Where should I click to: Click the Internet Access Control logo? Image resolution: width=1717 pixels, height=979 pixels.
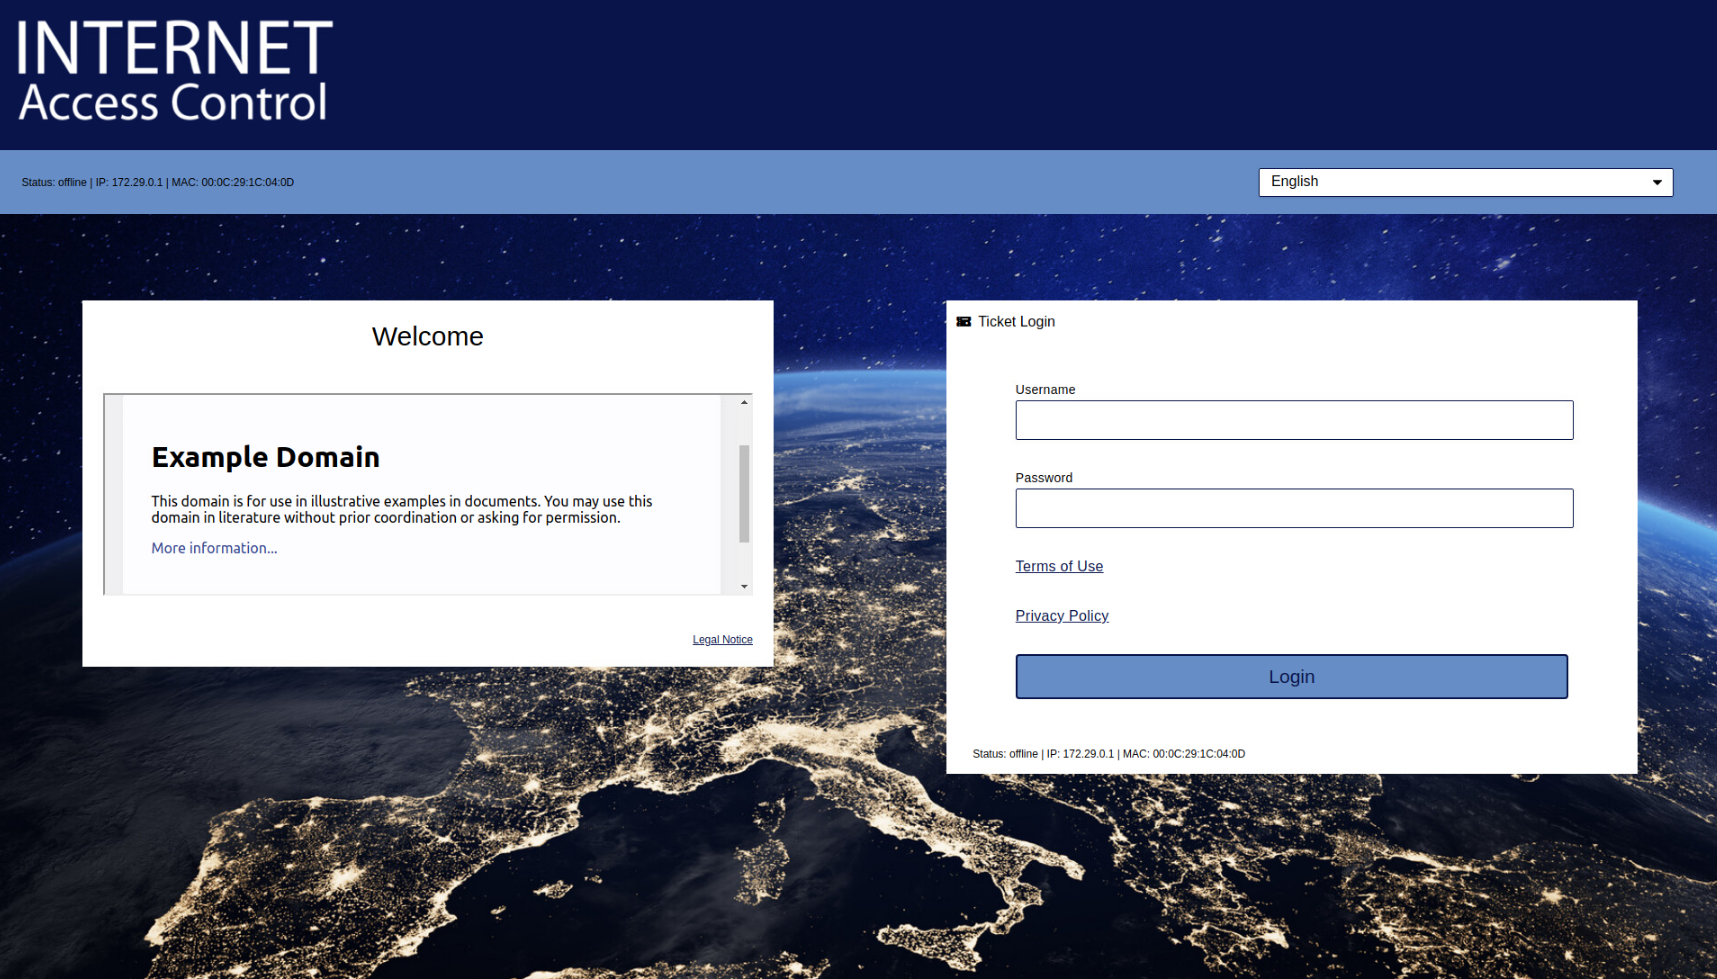tap(175, 71)
